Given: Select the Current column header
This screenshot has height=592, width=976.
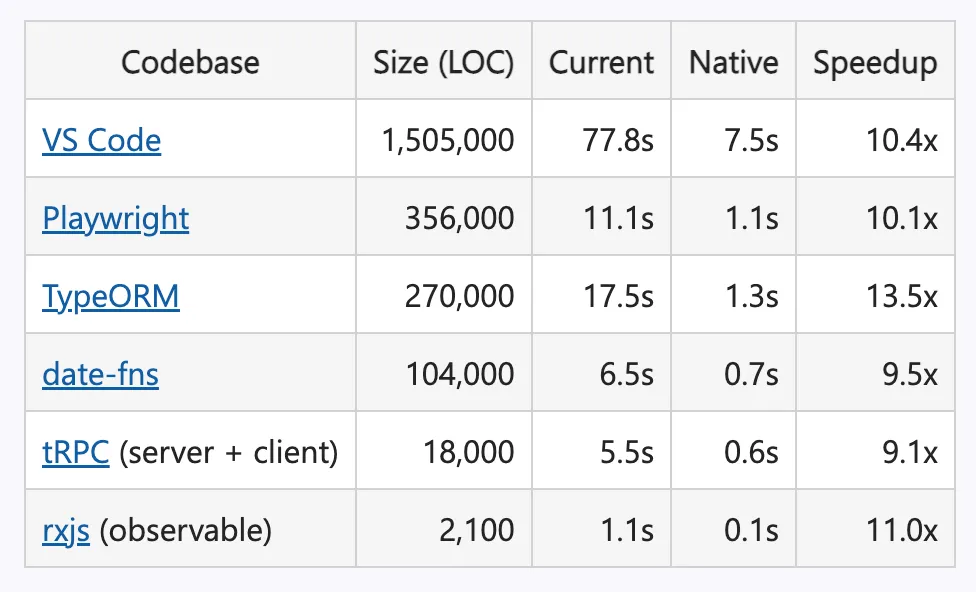Looking at the screenshot, I should click(x=601, y=62).
